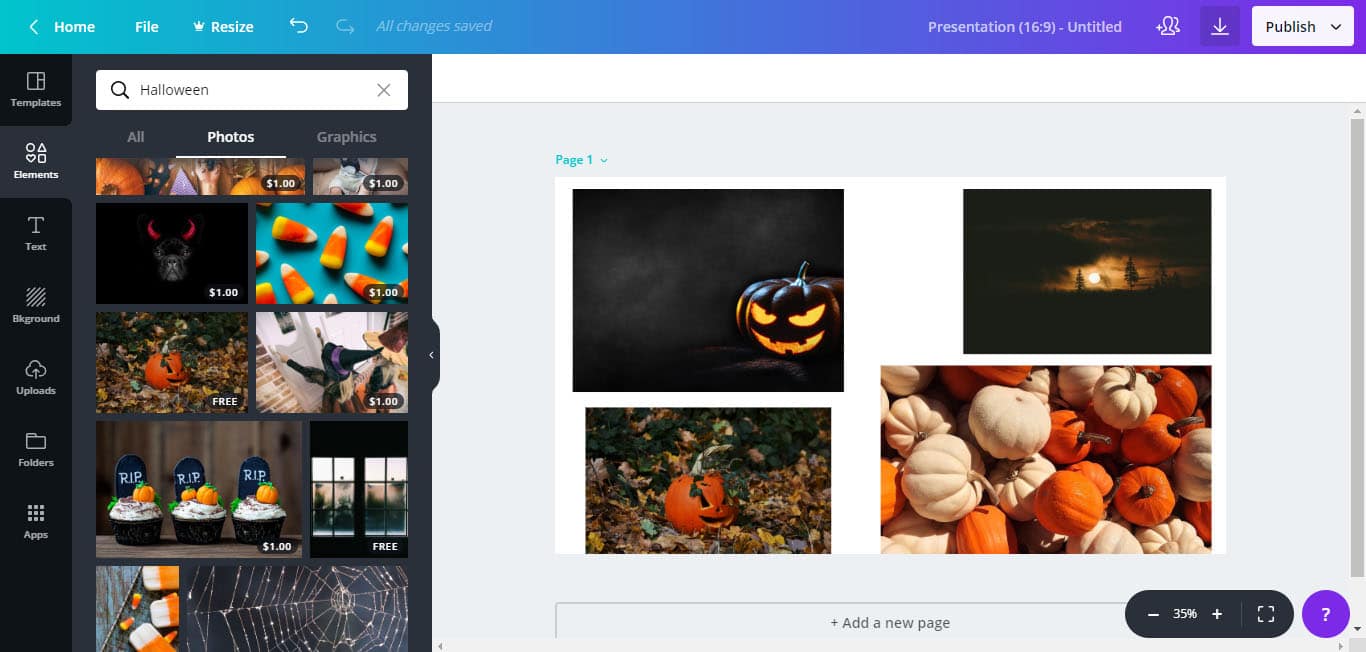Select the candy corn photo thumbnail
Image resolution: width=1366 pixels, height=652 pixels.
pyautogui.click(x=331, y=253)
